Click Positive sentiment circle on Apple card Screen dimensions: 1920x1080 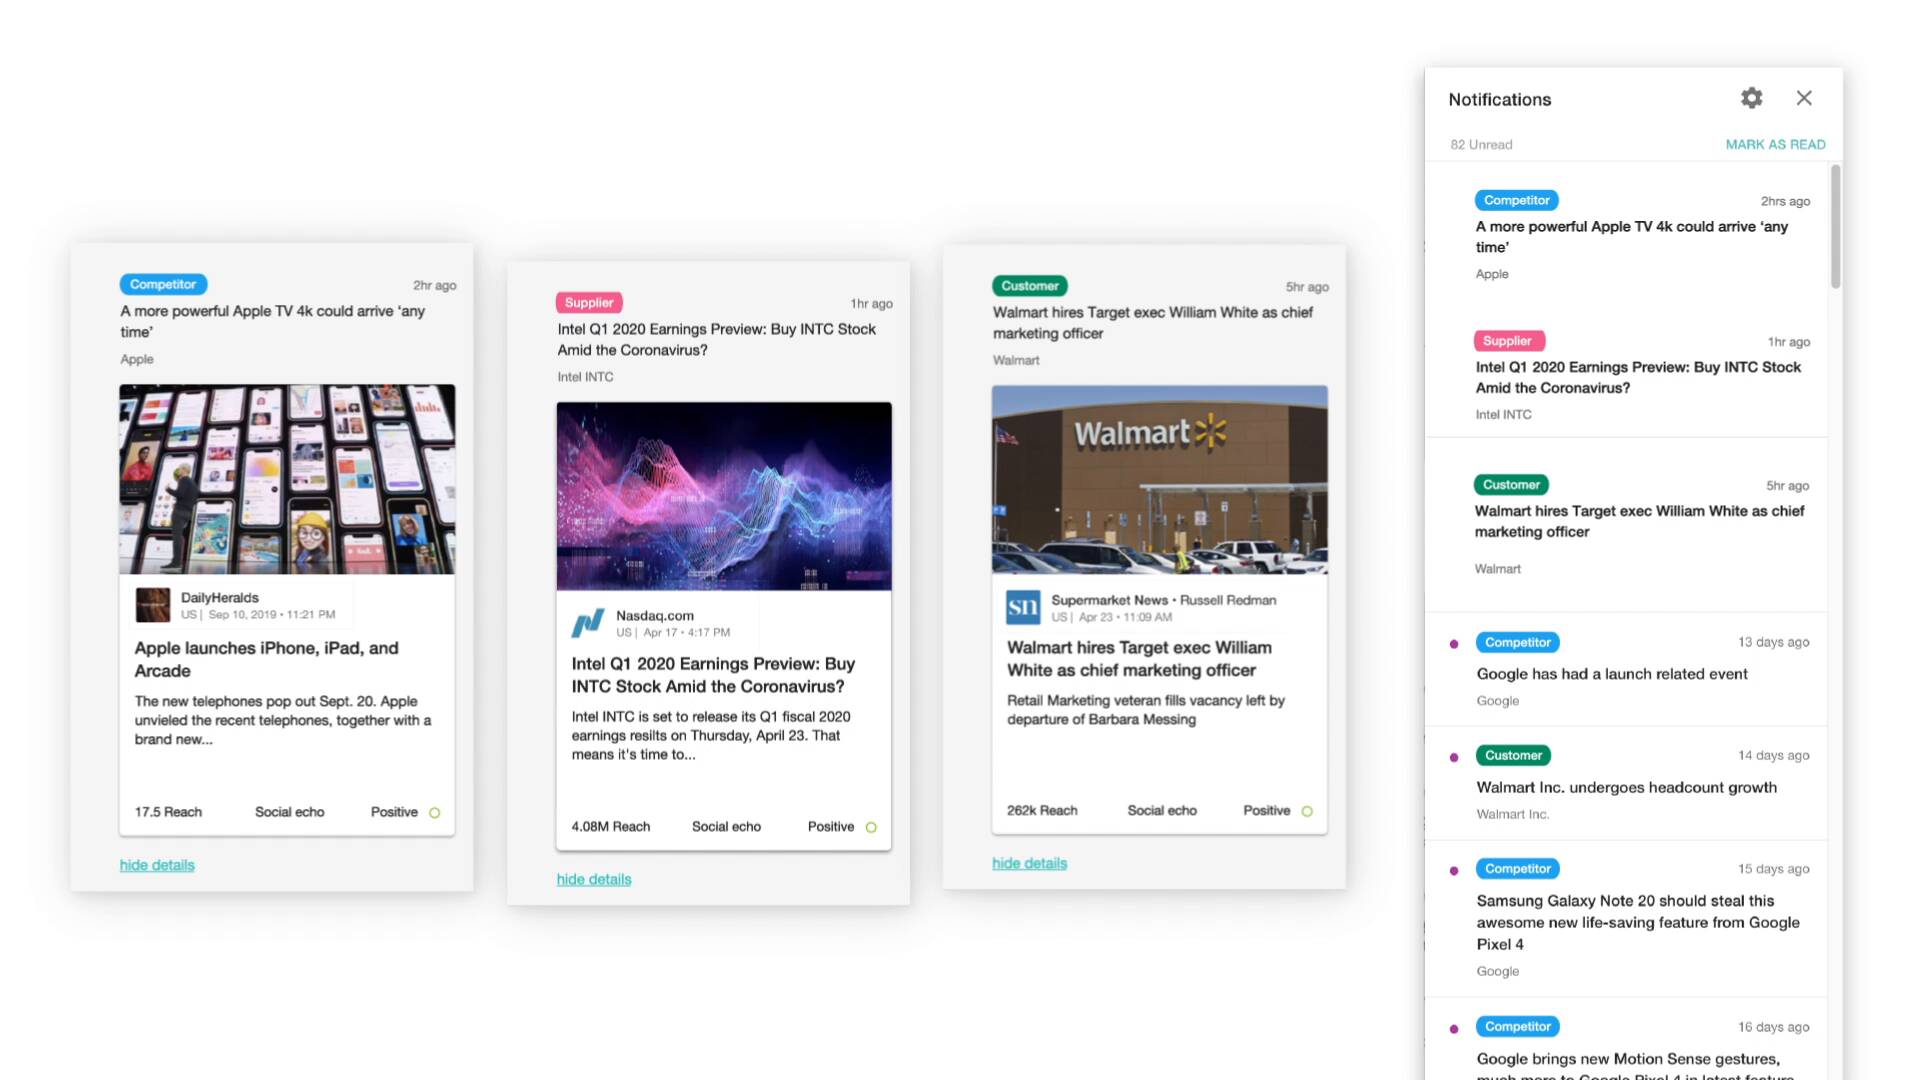pyautogui.click(x=434, y=813)
